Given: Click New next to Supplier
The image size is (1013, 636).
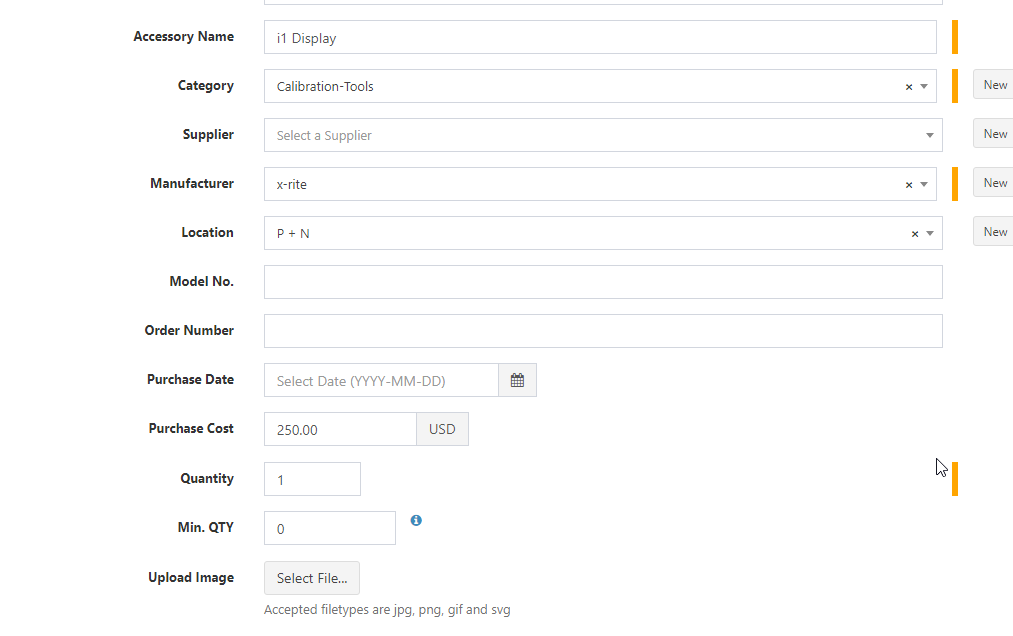Looking at the screenshot, I should 993,133.
